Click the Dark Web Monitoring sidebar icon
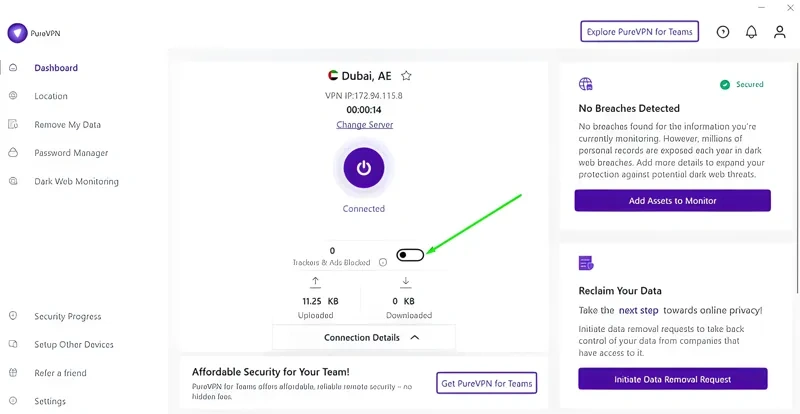 pyautogui.click(x=13, y=181)
